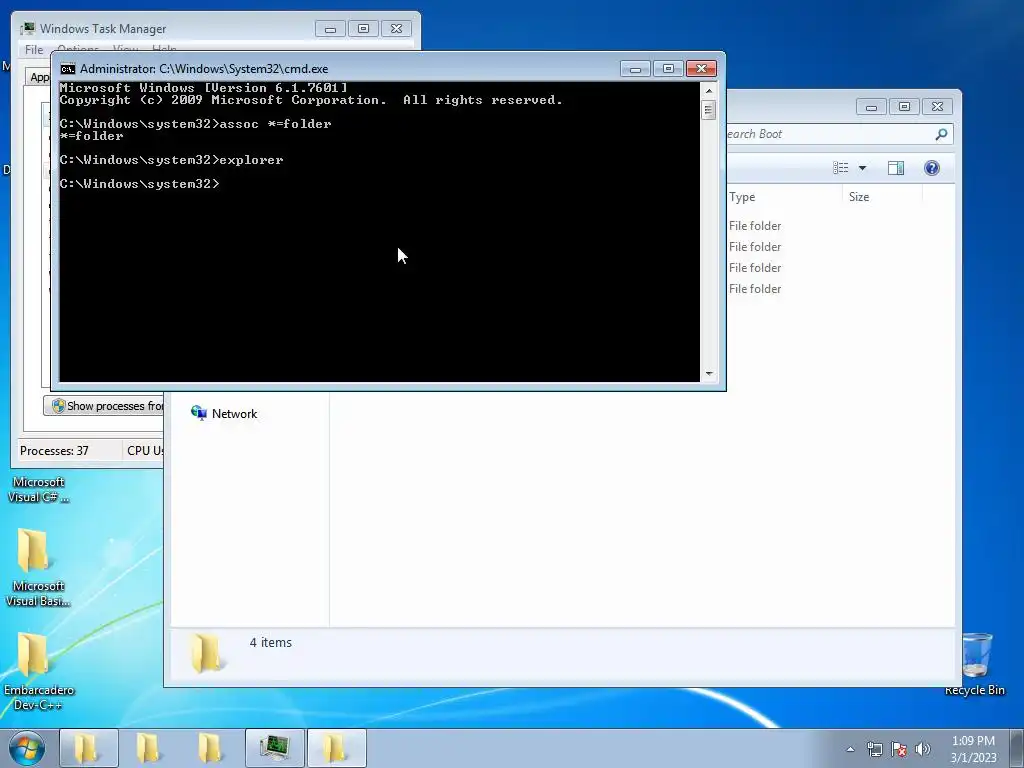
Task: Close the Explorer window
Action: pos(938,106)
